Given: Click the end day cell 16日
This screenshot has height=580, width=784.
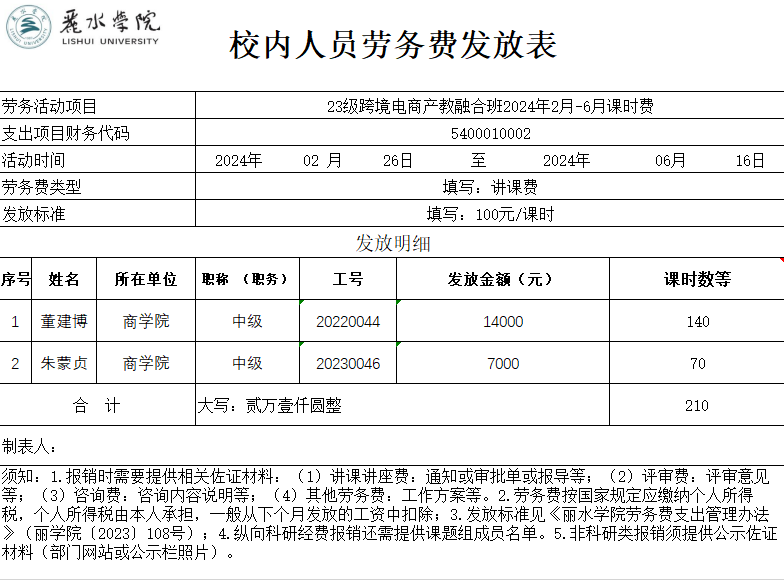Looking at the screenshot, I should pos(749,160).
